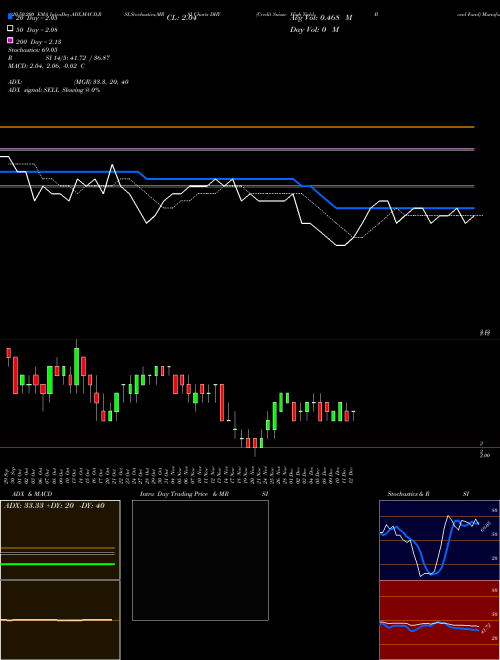The image size is (500, 660).
Task: Click the 'Intra Day Trading Price' panel title
Action: 174,494
